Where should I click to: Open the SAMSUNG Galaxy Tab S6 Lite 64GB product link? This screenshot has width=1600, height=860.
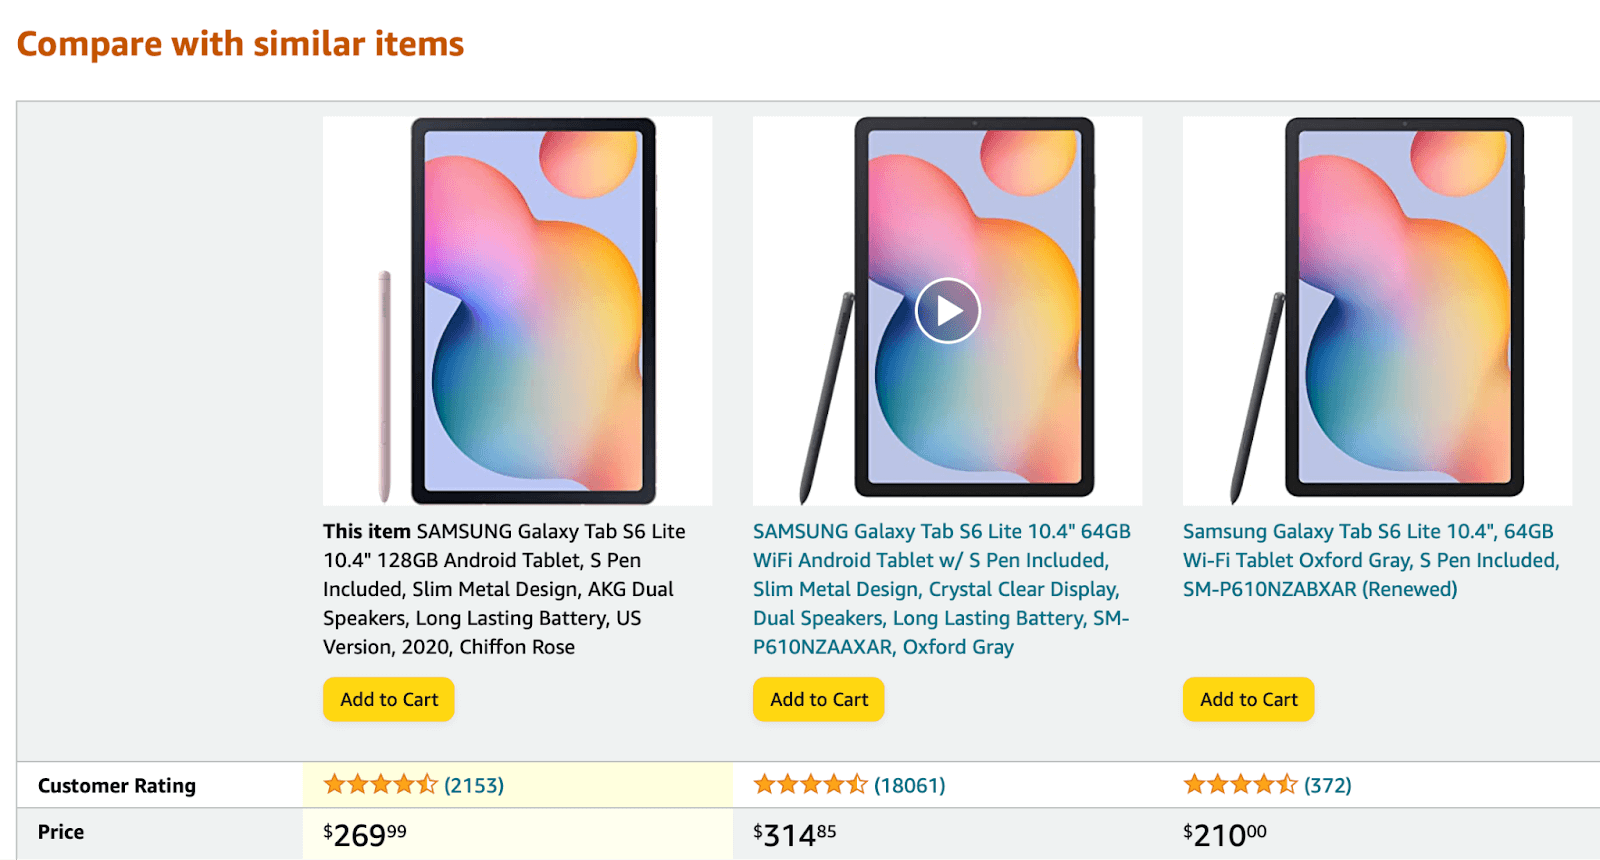pos(940,589)
